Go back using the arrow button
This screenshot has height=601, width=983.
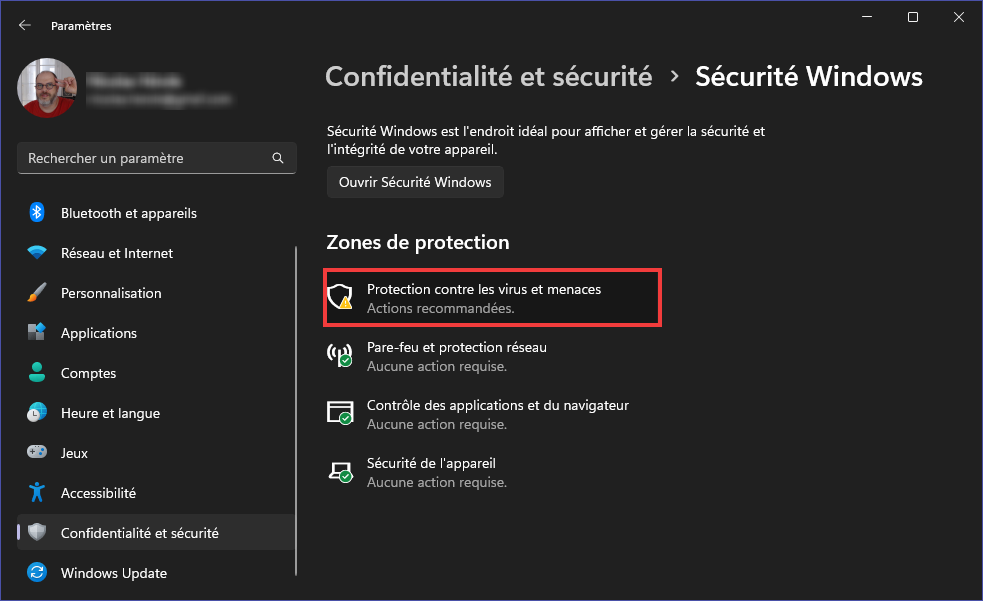point(25,26)
